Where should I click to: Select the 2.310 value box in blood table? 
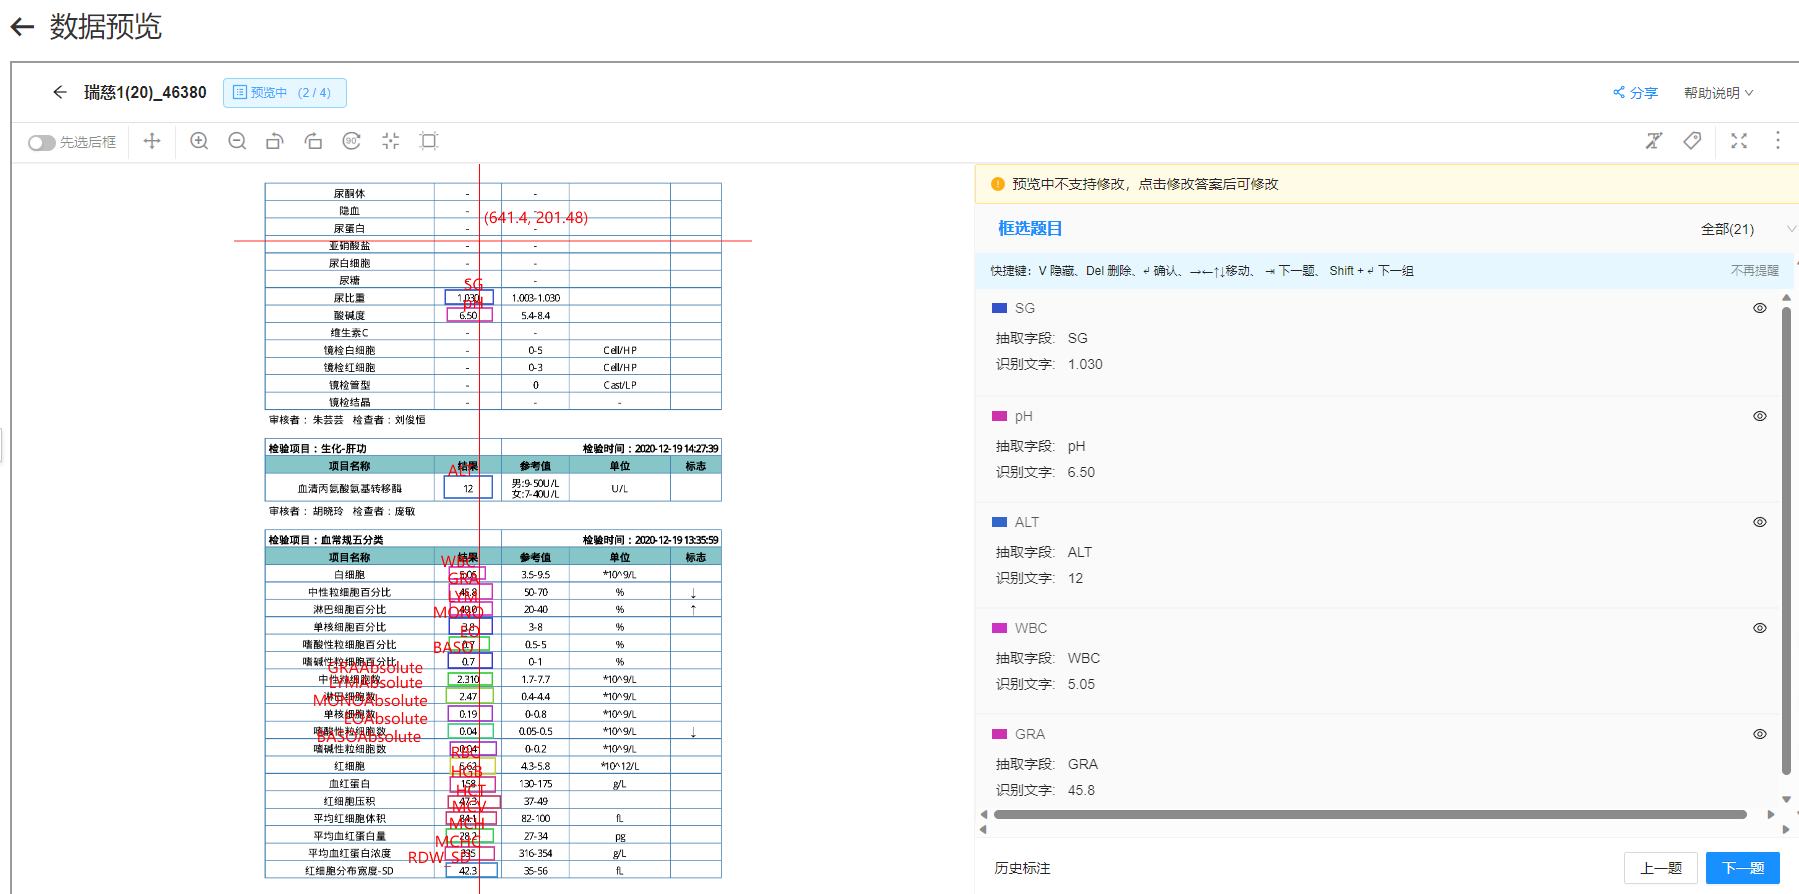(x=469, y=679)
